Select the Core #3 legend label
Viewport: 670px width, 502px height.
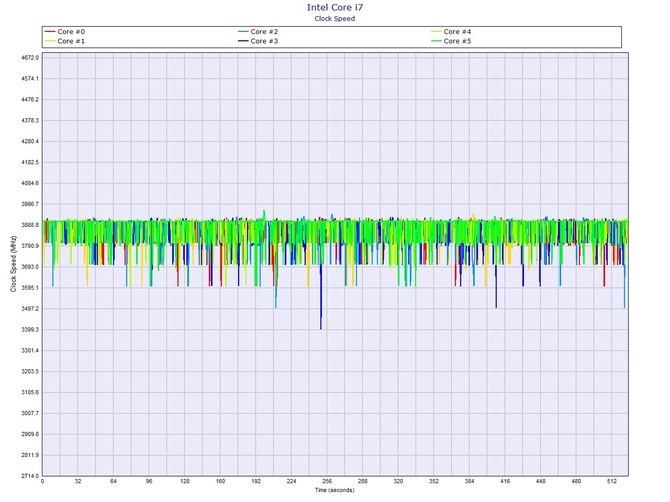pyautogui.click(x=264, y=41)
